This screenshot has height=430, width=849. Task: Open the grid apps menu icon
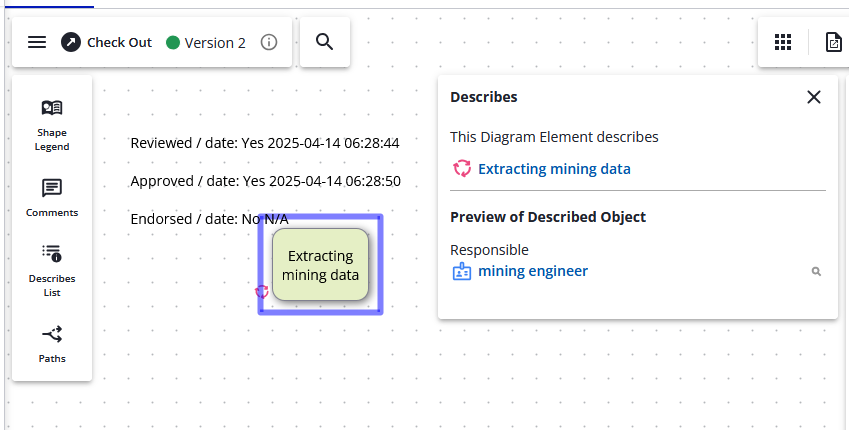783,42
